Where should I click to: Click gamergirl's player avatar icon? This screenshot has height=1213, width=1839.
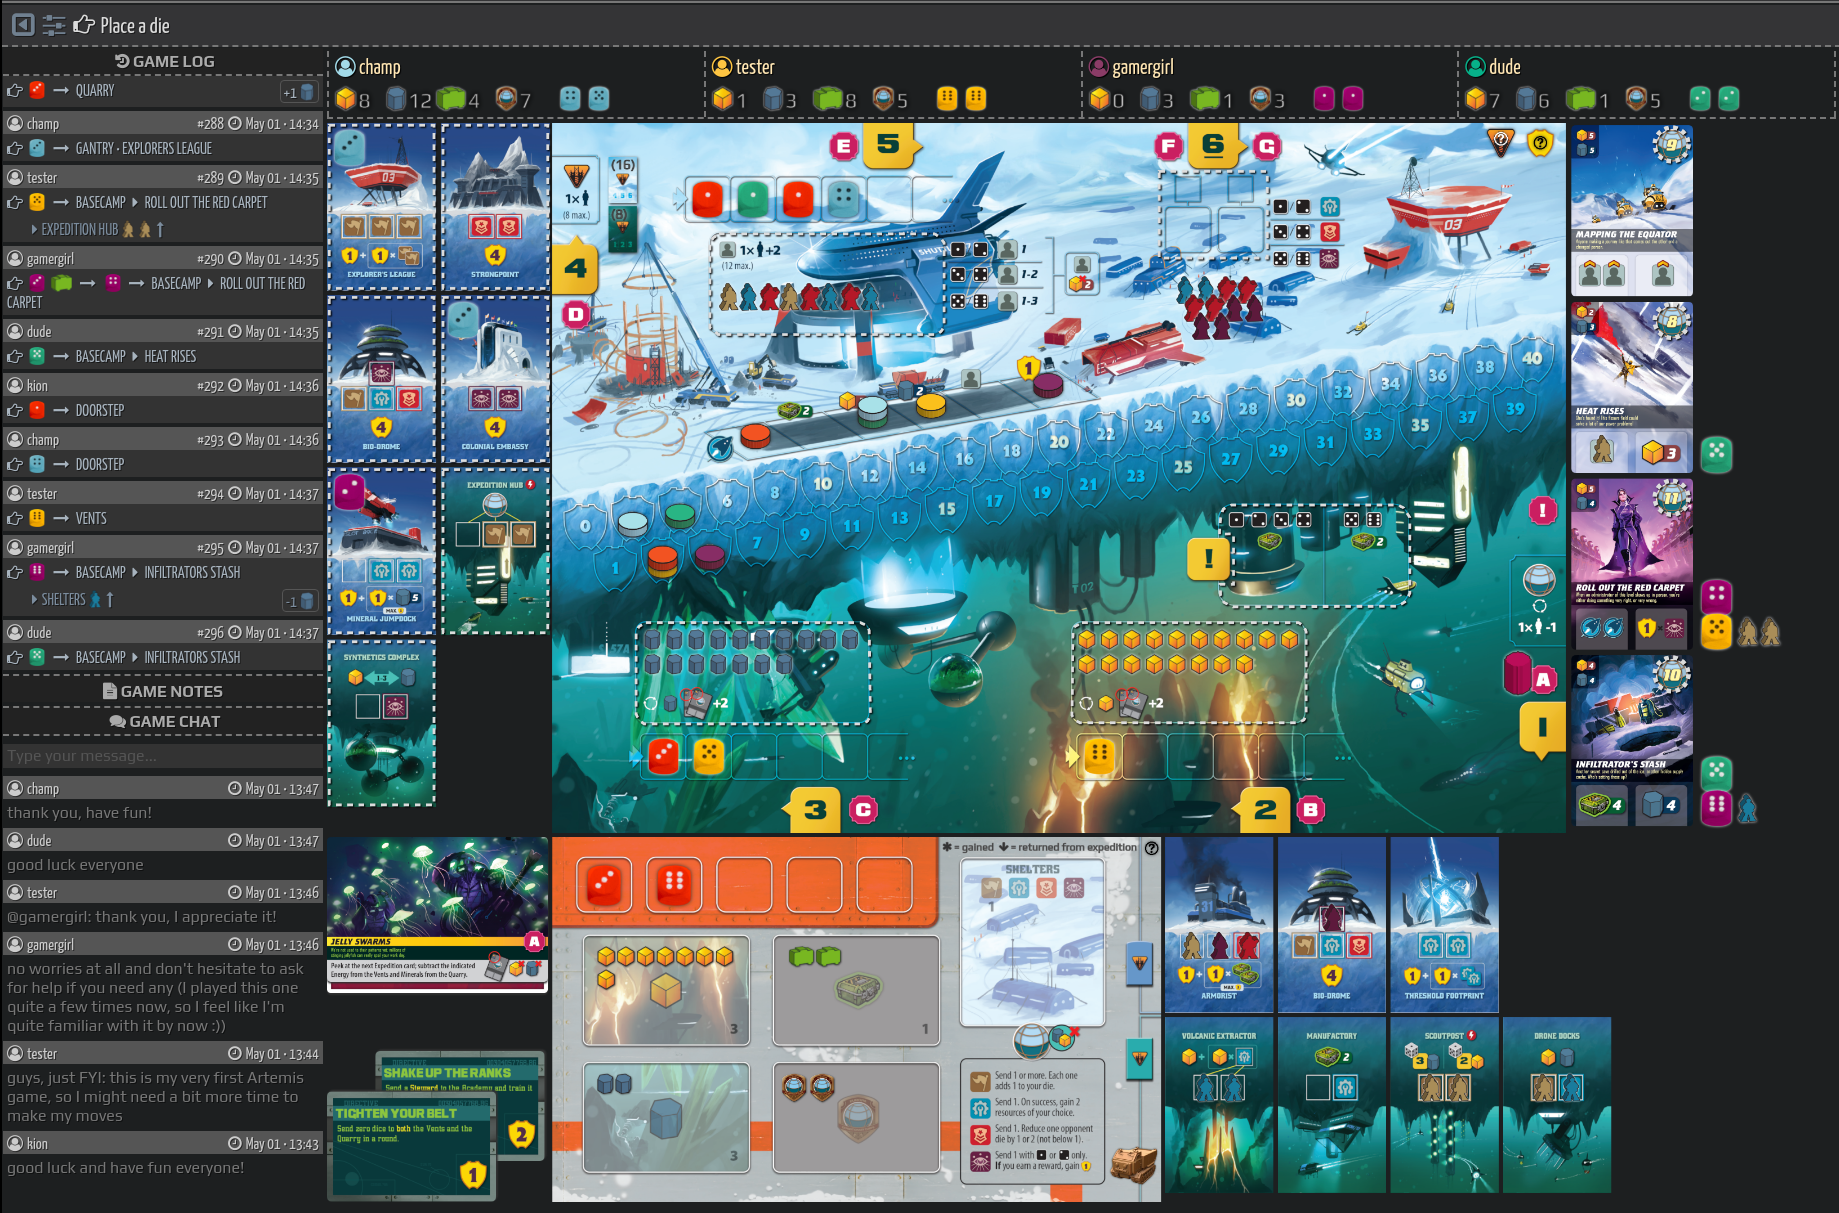pyautogui.click(x=1098, y=67)
